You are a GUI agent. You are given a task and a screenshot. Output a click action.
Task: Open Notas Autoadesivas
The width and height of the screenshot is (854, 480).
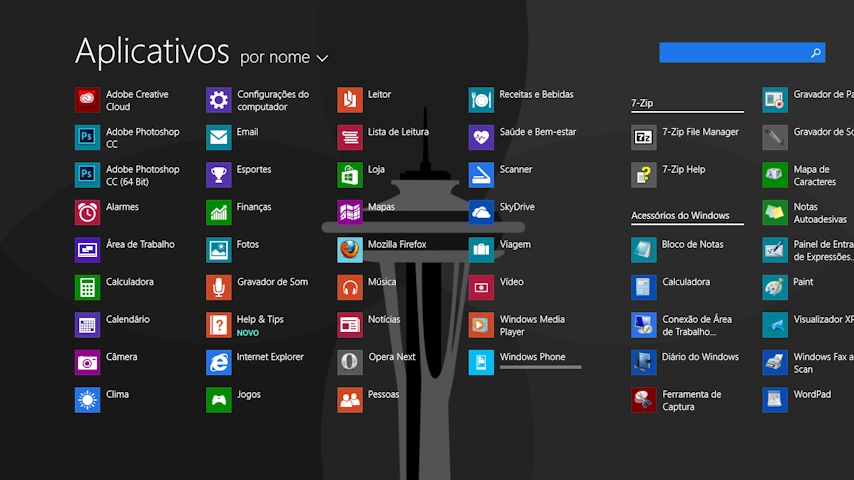[x=775, y=212]
